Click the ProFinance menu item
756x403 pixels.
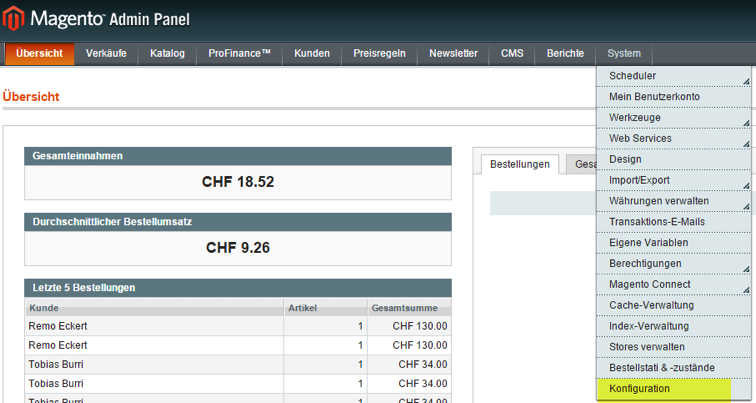point(240,54)
